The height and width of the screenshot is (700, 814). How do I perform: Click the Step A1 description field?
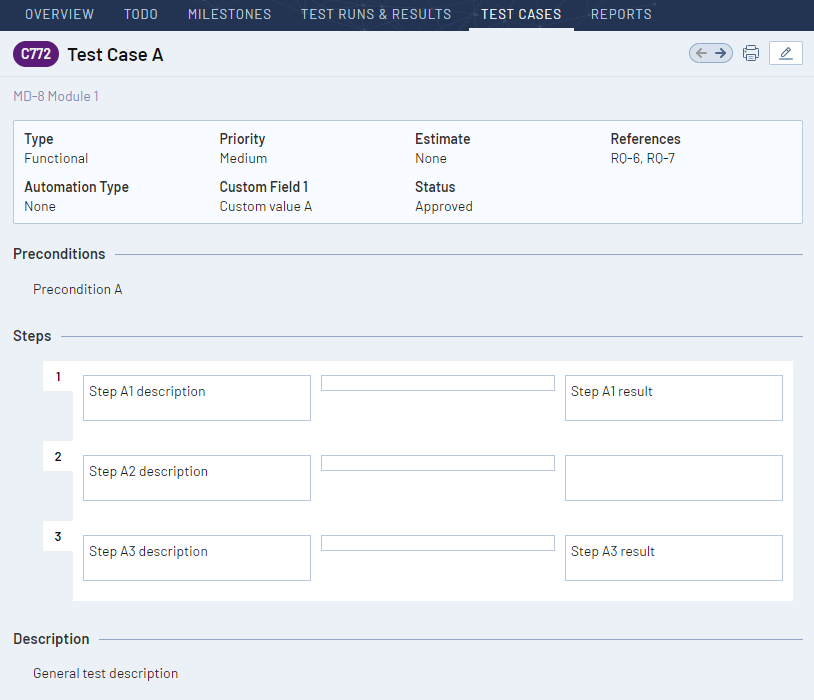[x=196, y=397]
